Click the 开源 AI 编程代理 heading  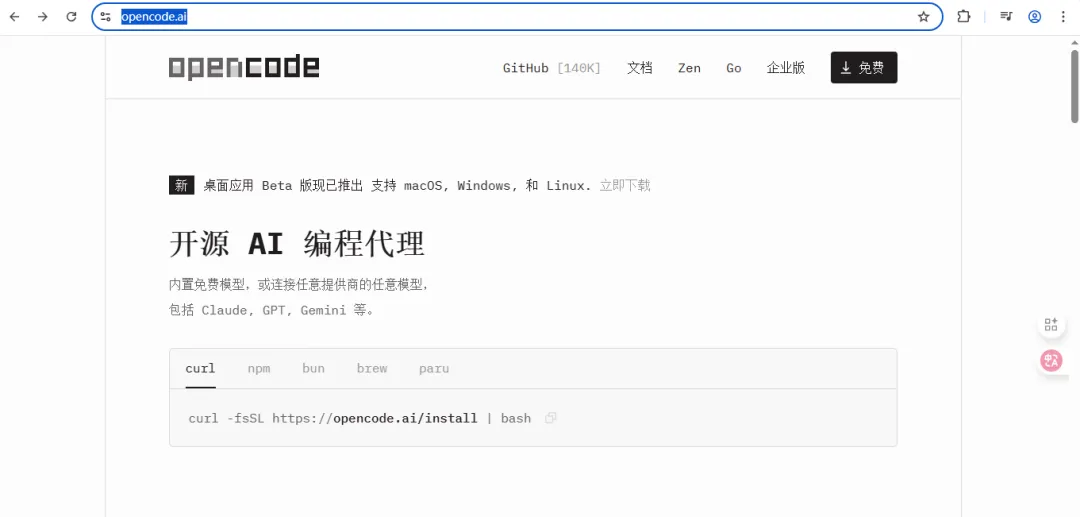tap(297, 244)
